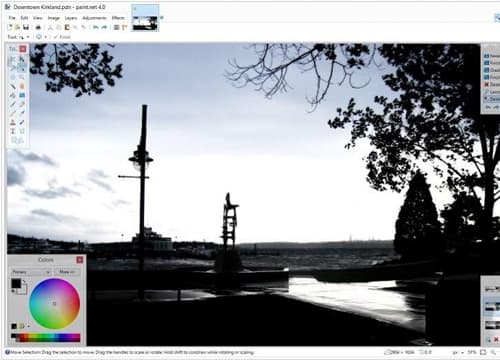This screenshot has width=500, height=360.
Task: Open the File menu
Action: click(12, 18)
